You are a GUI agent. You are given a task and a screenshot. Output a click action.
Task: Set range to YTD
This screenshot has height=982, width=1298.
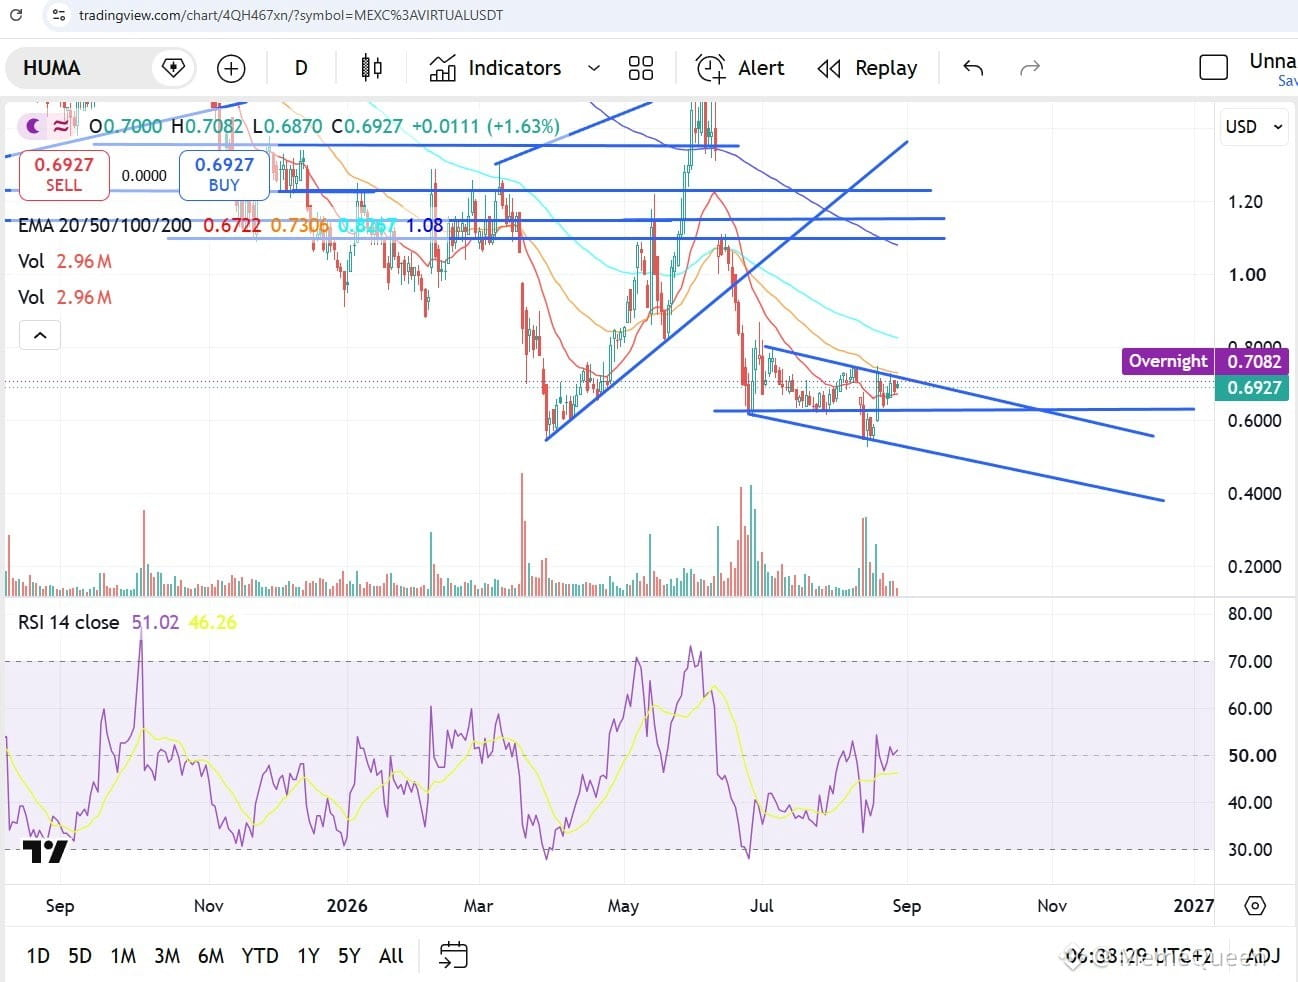(x=260, y=956)
